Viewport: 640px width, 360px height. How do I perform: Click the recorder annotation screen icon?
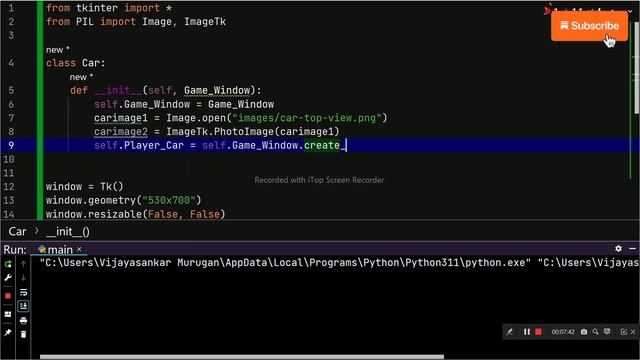pos(607,331)
